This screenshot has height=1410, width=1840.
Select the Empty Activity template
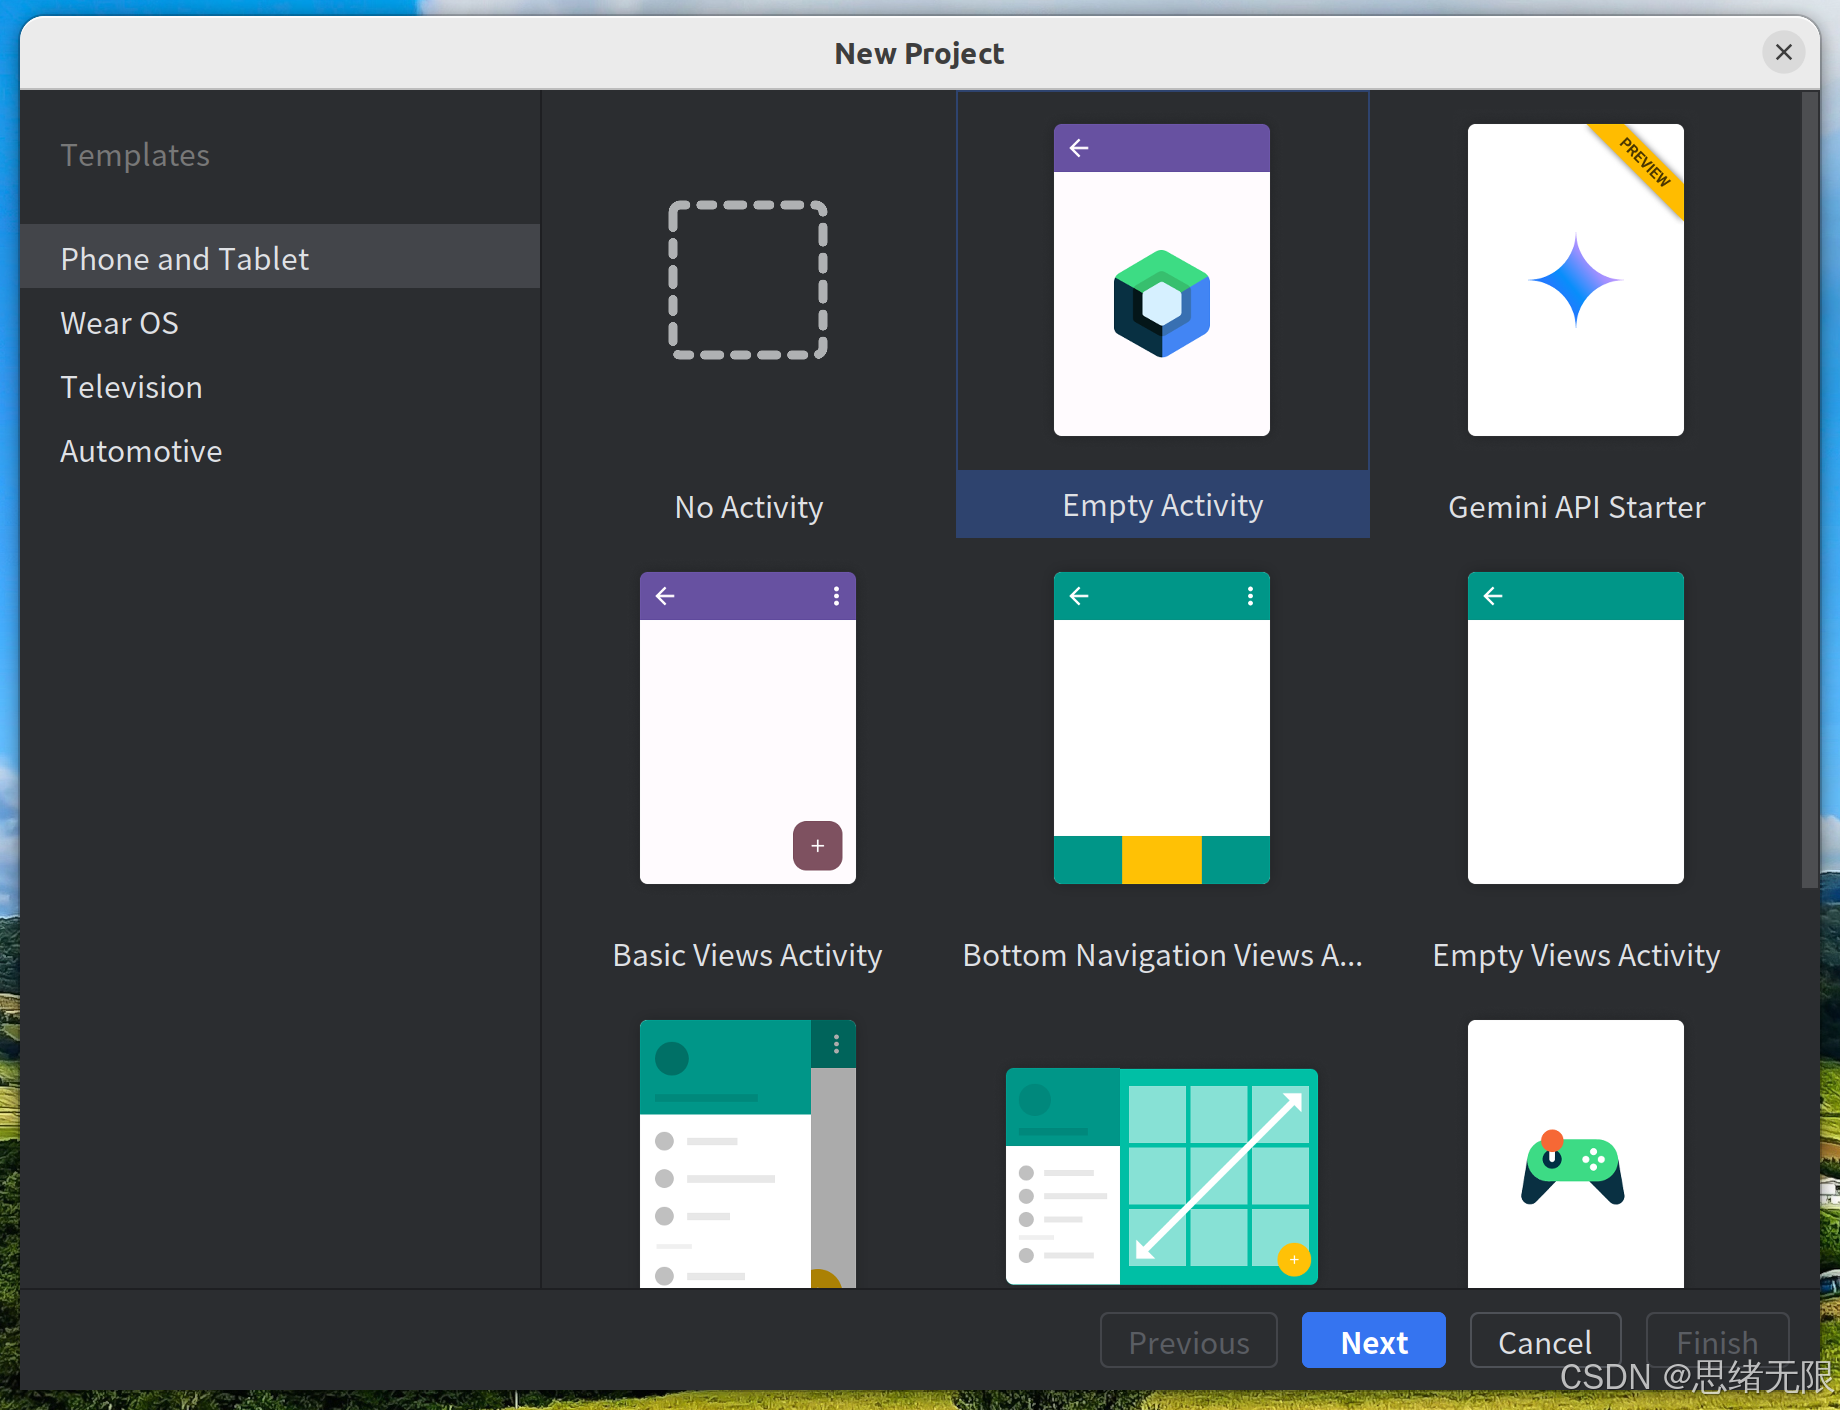pos(1161,505)
